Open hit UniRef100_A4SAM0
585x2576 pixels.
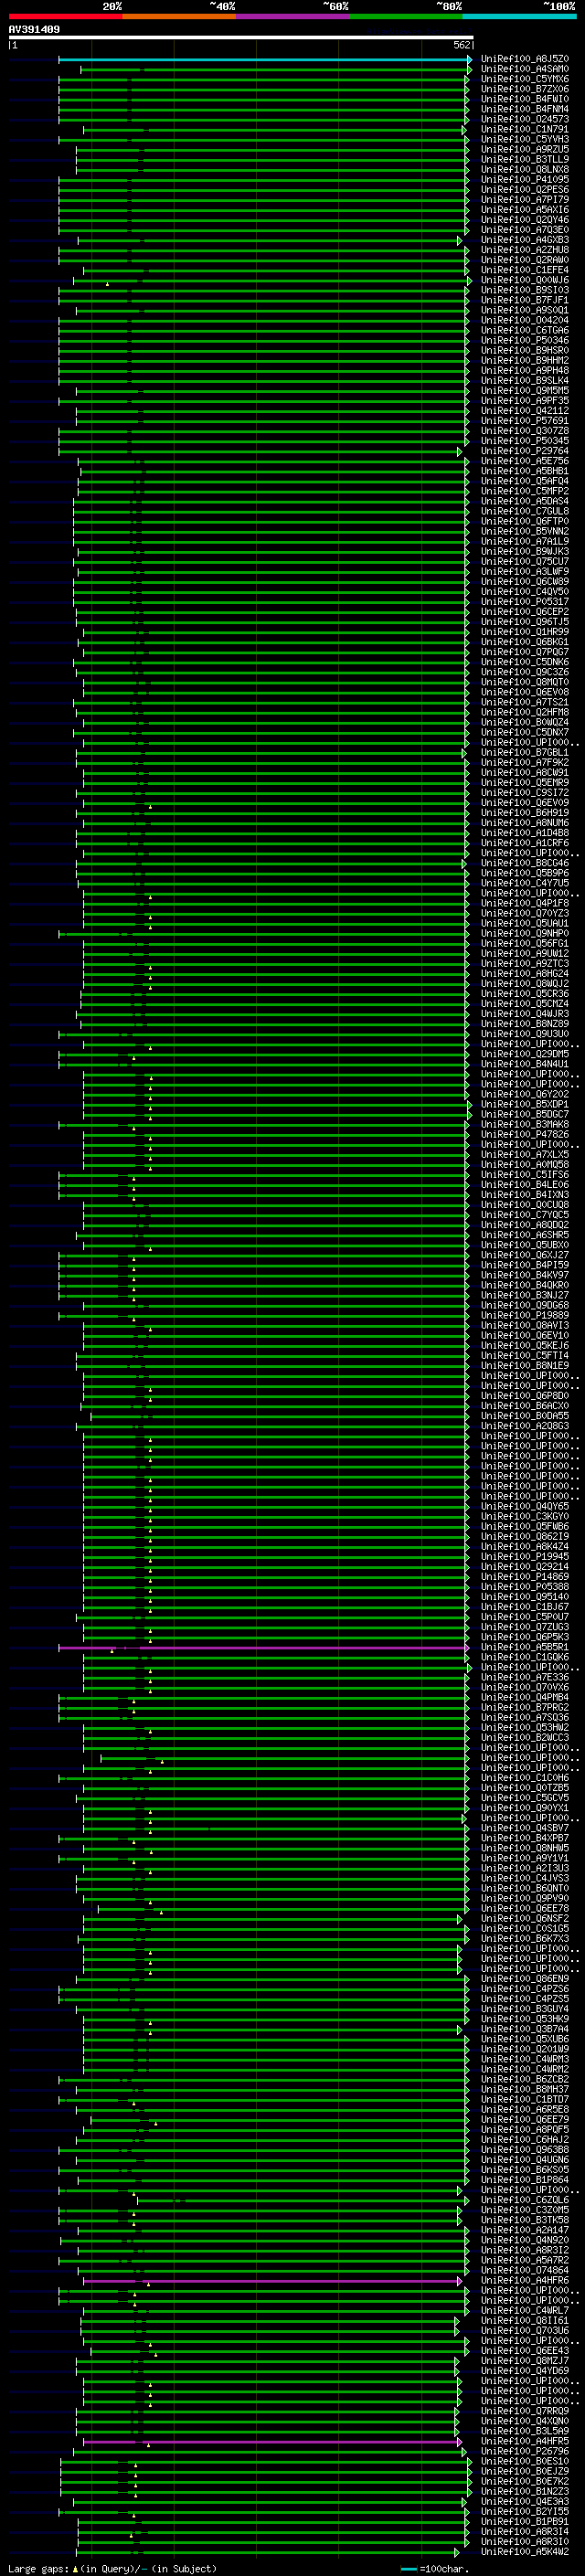pyautogui.click(x=525, y=69)
